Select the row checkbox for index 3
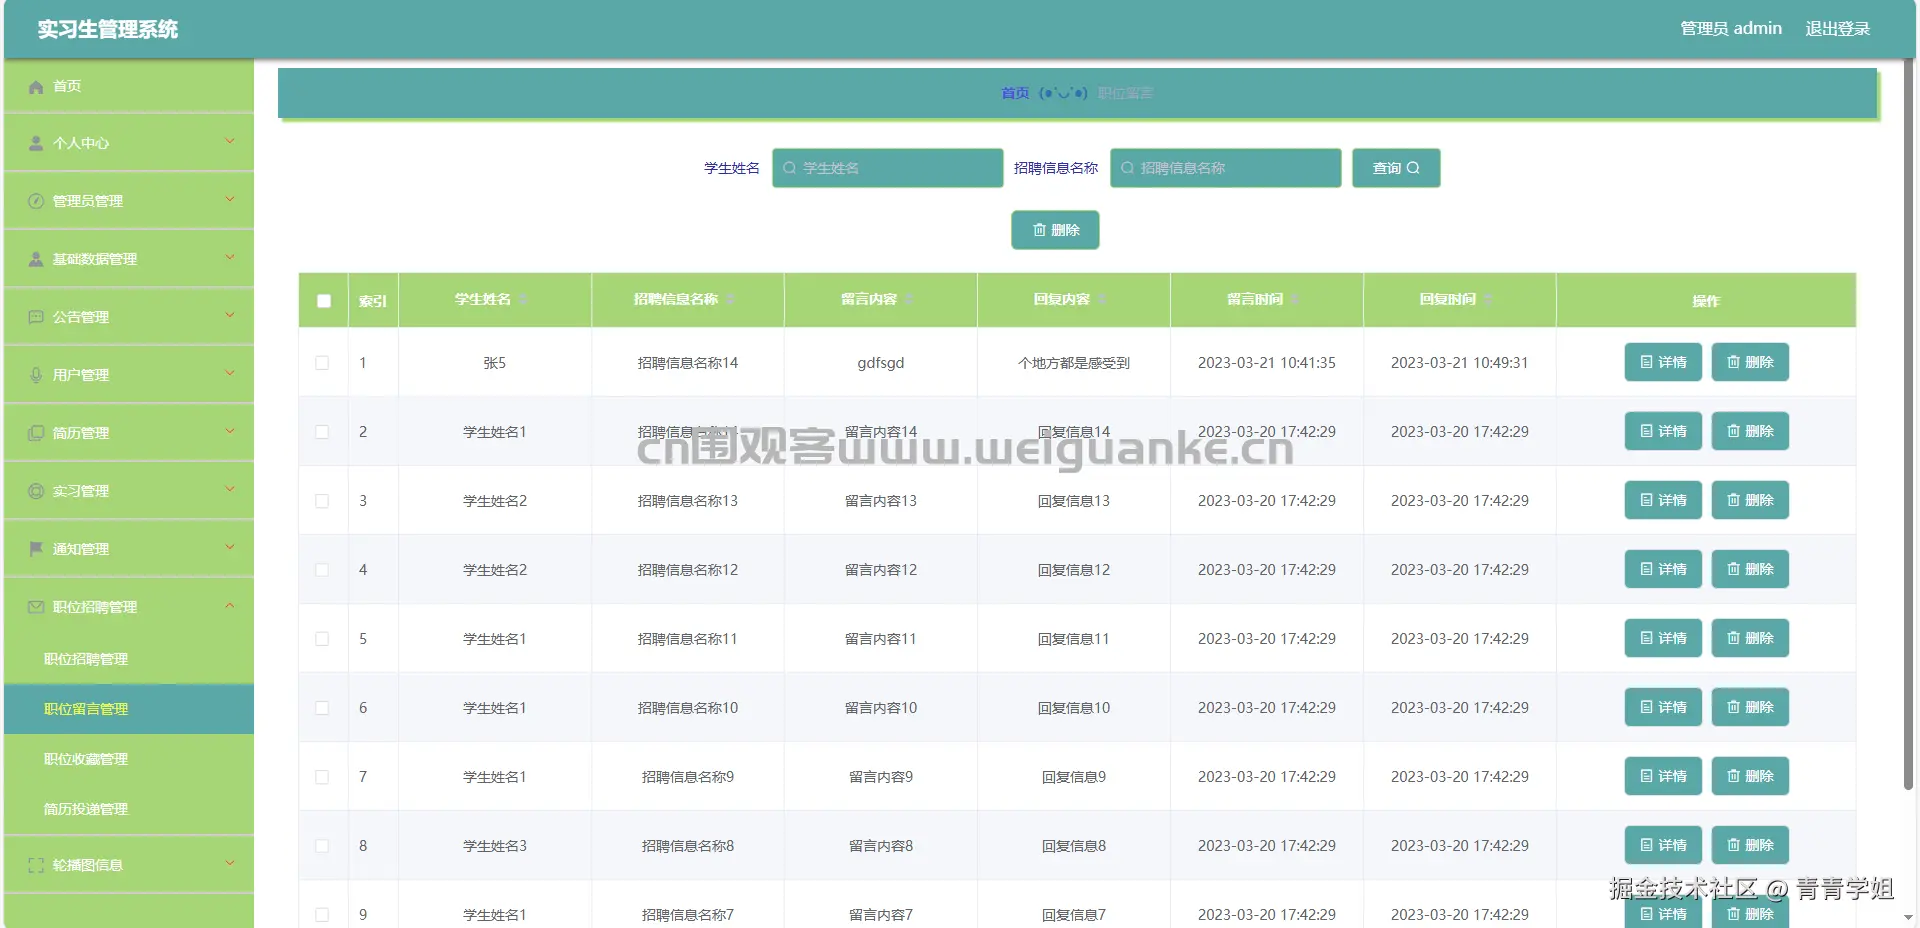Viewport: 1920px width, 928px height. [322, 501]
